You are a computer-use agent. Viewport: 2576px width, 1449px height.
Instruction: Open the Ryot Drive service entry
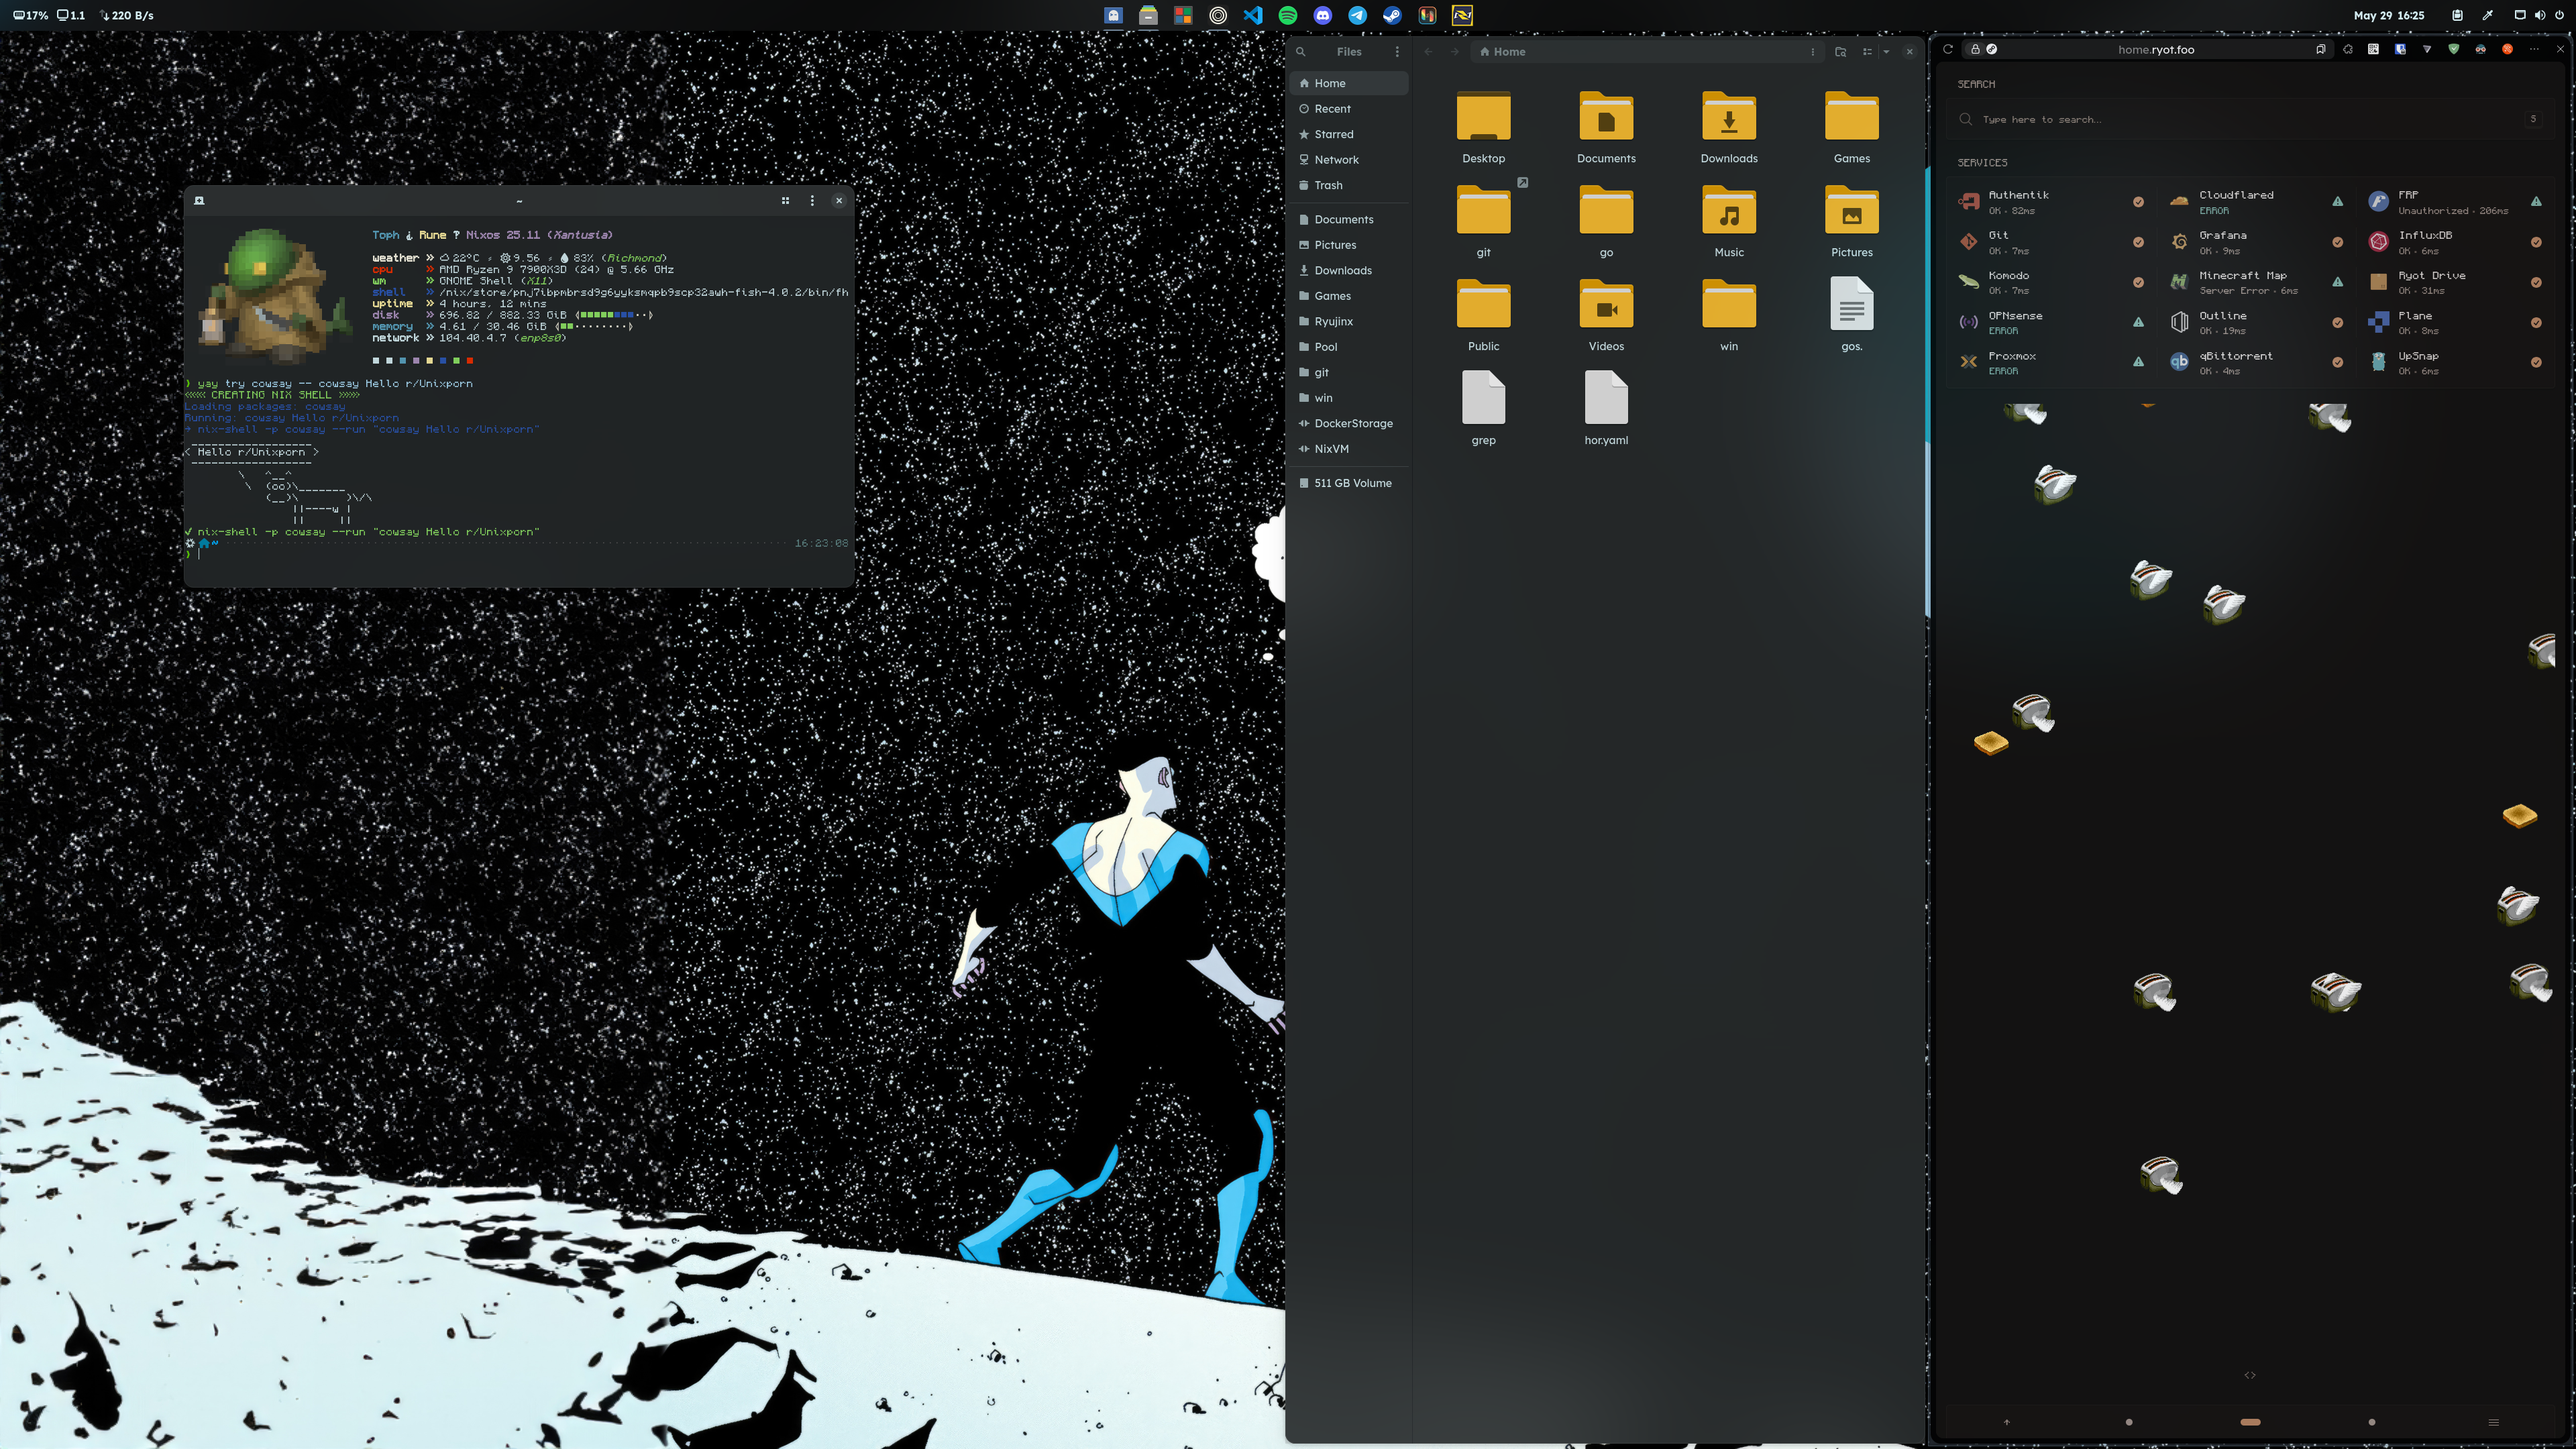click(2431, 275)
